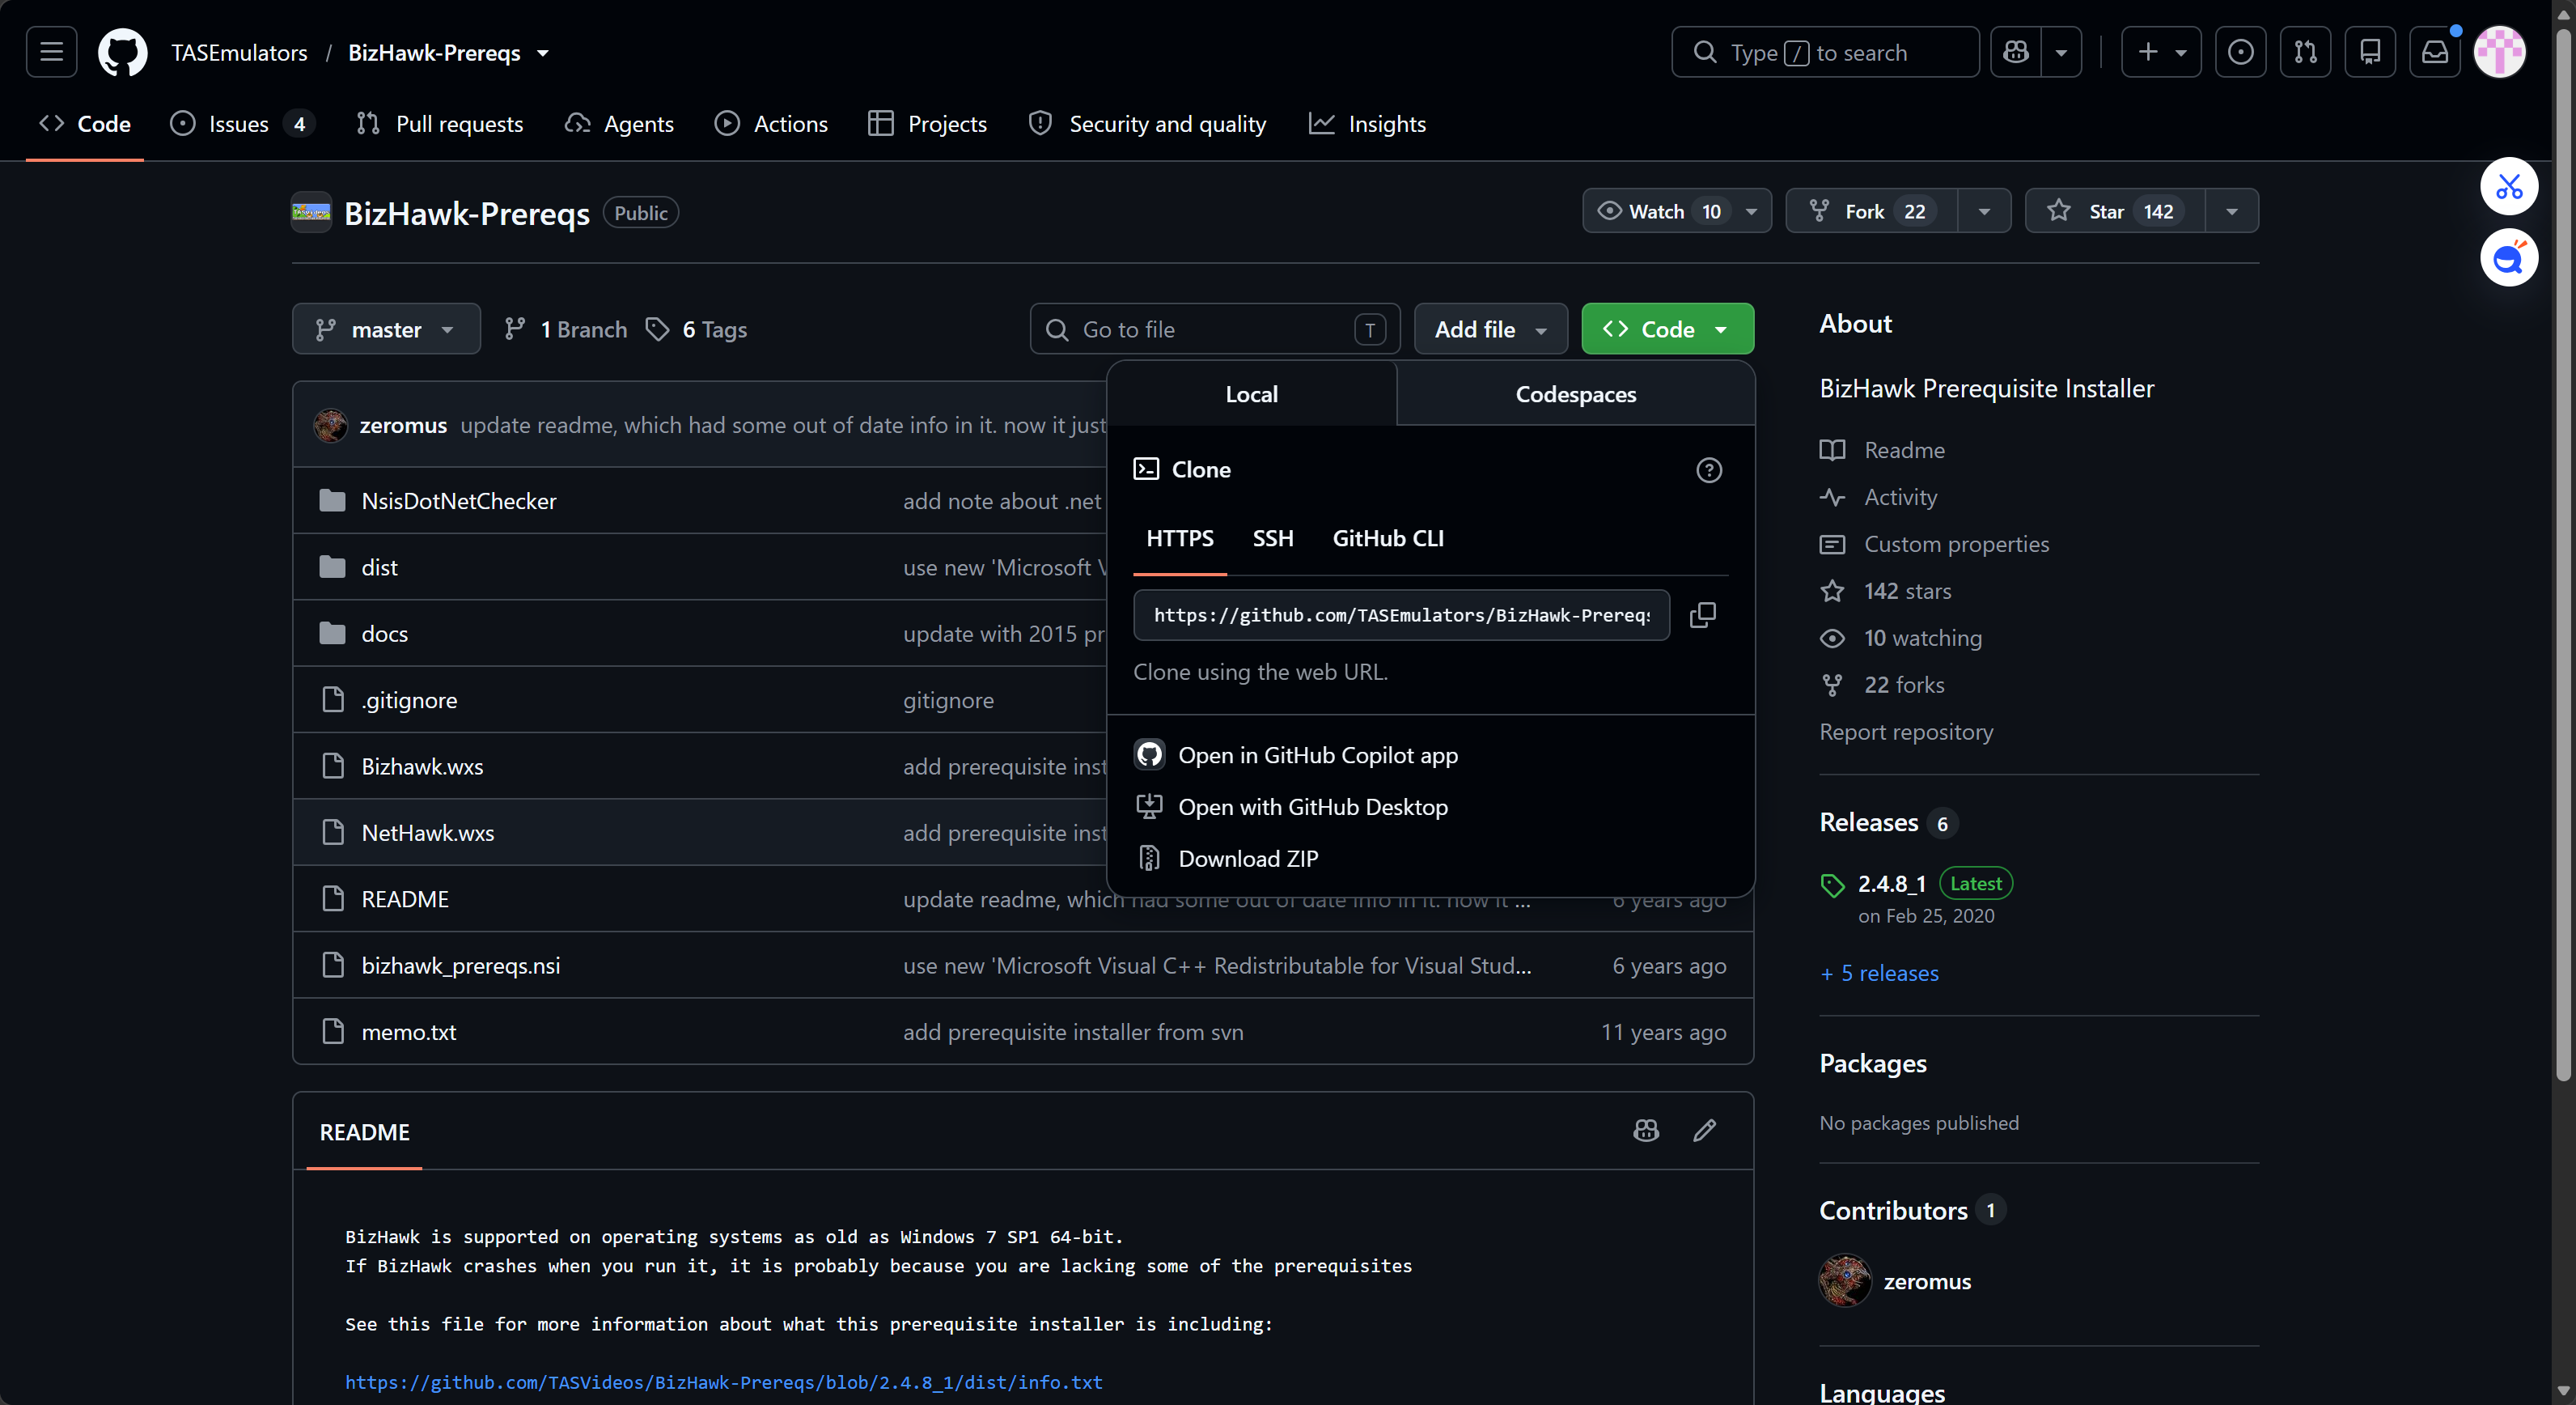Open the user avatar menu
This screenshot has width=2576, height=1405.
[x=2499, y=52]
